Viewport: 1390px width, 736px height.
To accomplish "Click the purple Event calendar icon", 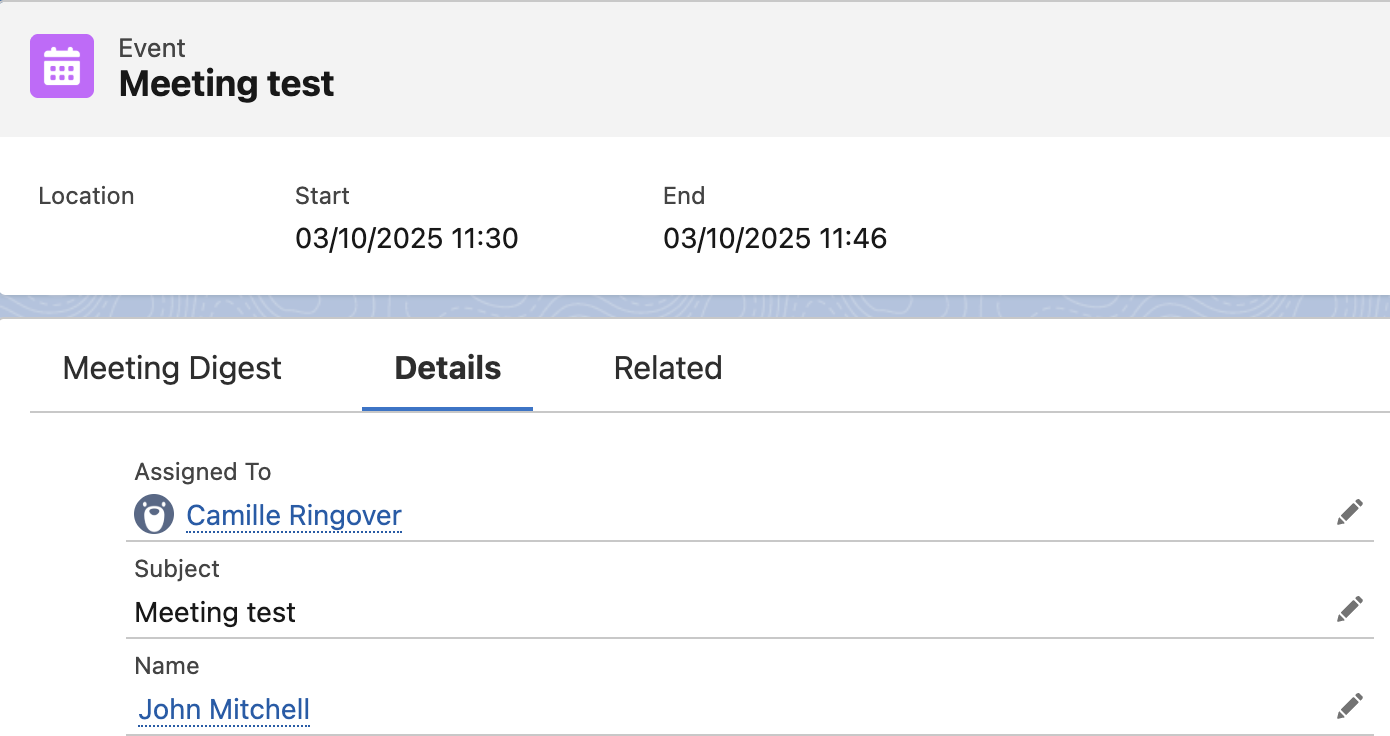I will click(x=62, y=66).
